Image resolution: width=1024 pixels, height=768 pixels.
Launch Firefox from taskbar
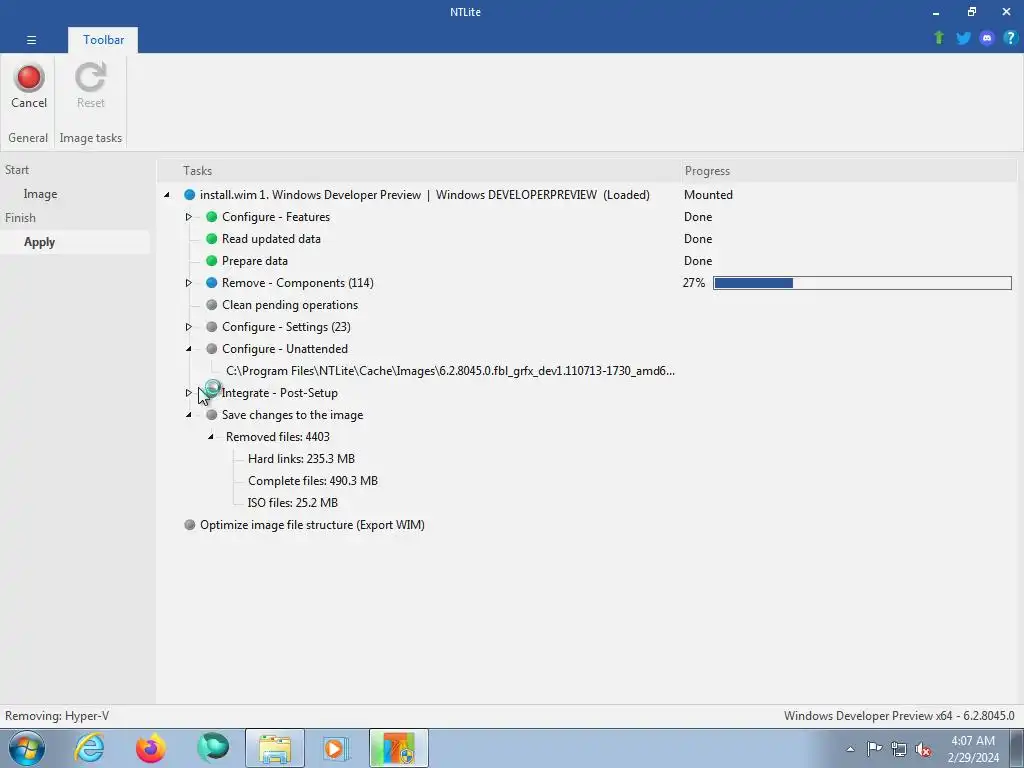(x=151, y=748)
